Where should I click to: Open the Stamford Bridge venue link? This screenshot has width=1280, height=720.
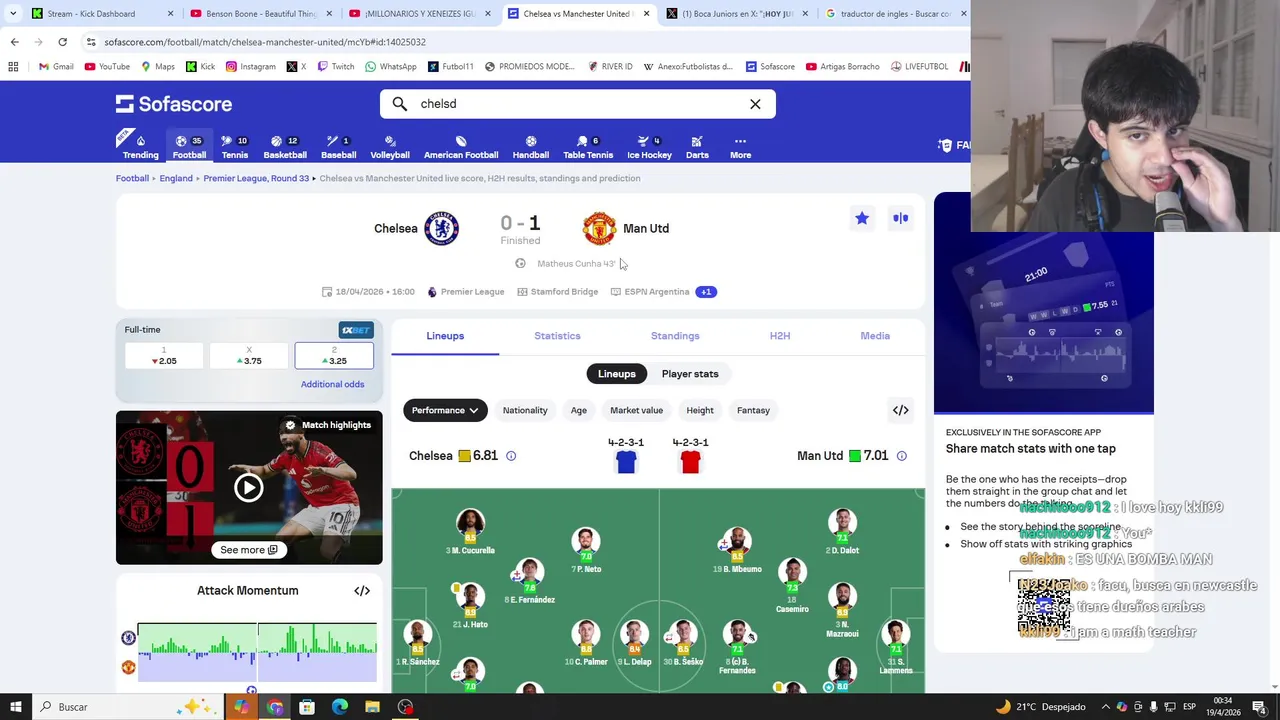[557, 292]
